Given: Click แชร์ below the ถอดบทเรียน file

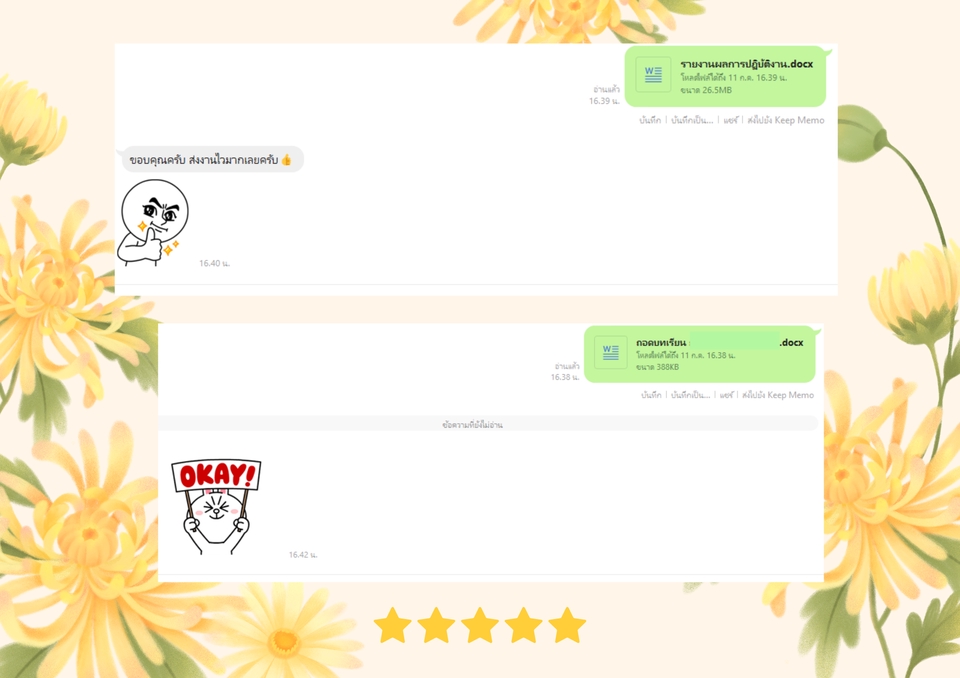Looking at the screenshot, I should tap(726, 395).
